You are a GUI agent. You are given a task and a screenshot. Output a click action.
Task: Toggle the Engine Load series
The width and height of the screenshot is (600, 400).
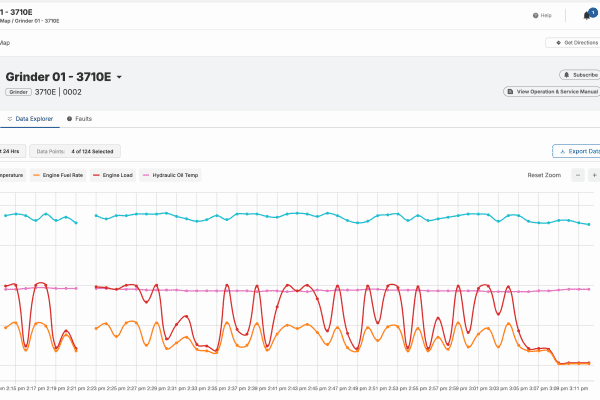[116, 175]
